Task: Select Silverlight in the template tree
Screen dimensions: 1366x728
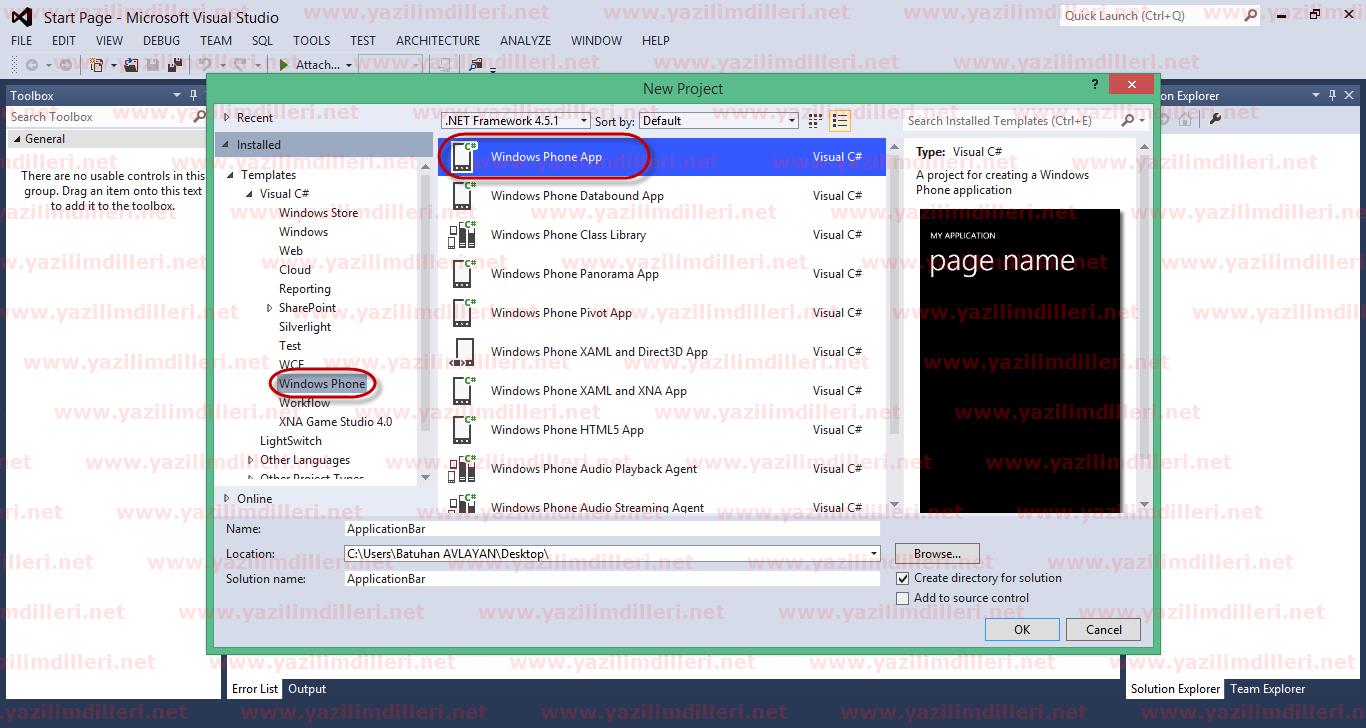Action: [x=305, y=327]
